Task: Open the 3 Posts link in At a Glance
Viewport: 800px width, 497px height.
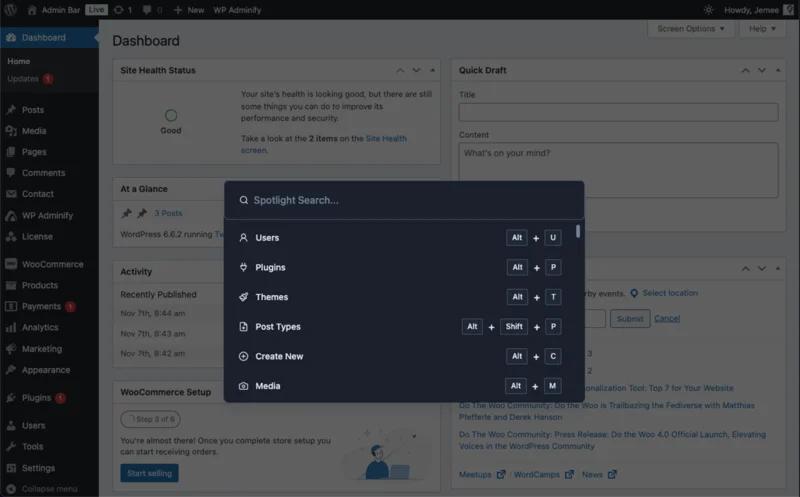Action: (168, 213)
